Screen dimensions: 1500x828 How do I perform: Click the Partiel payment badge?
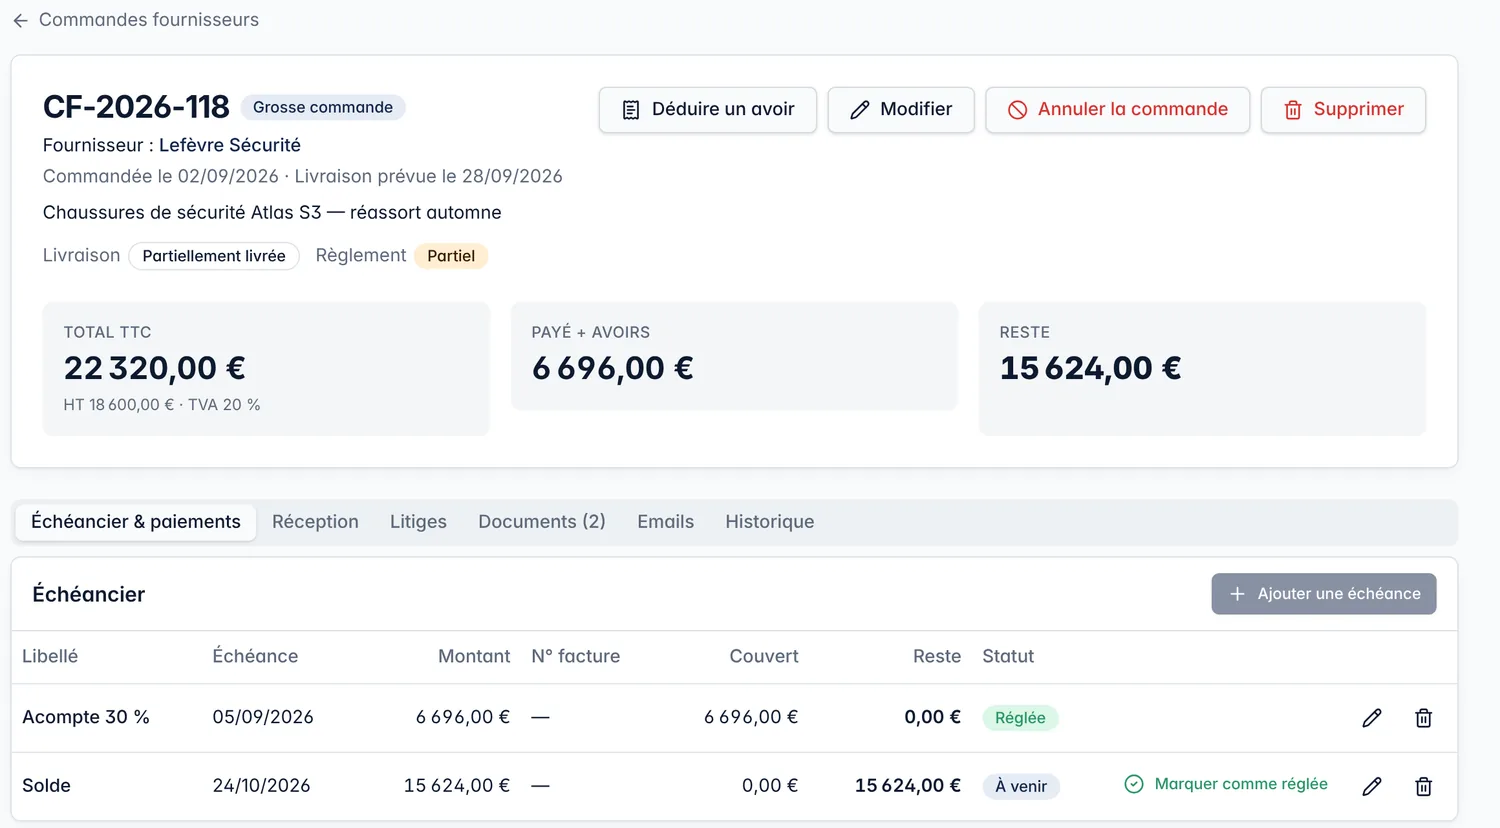click(451, 256)
